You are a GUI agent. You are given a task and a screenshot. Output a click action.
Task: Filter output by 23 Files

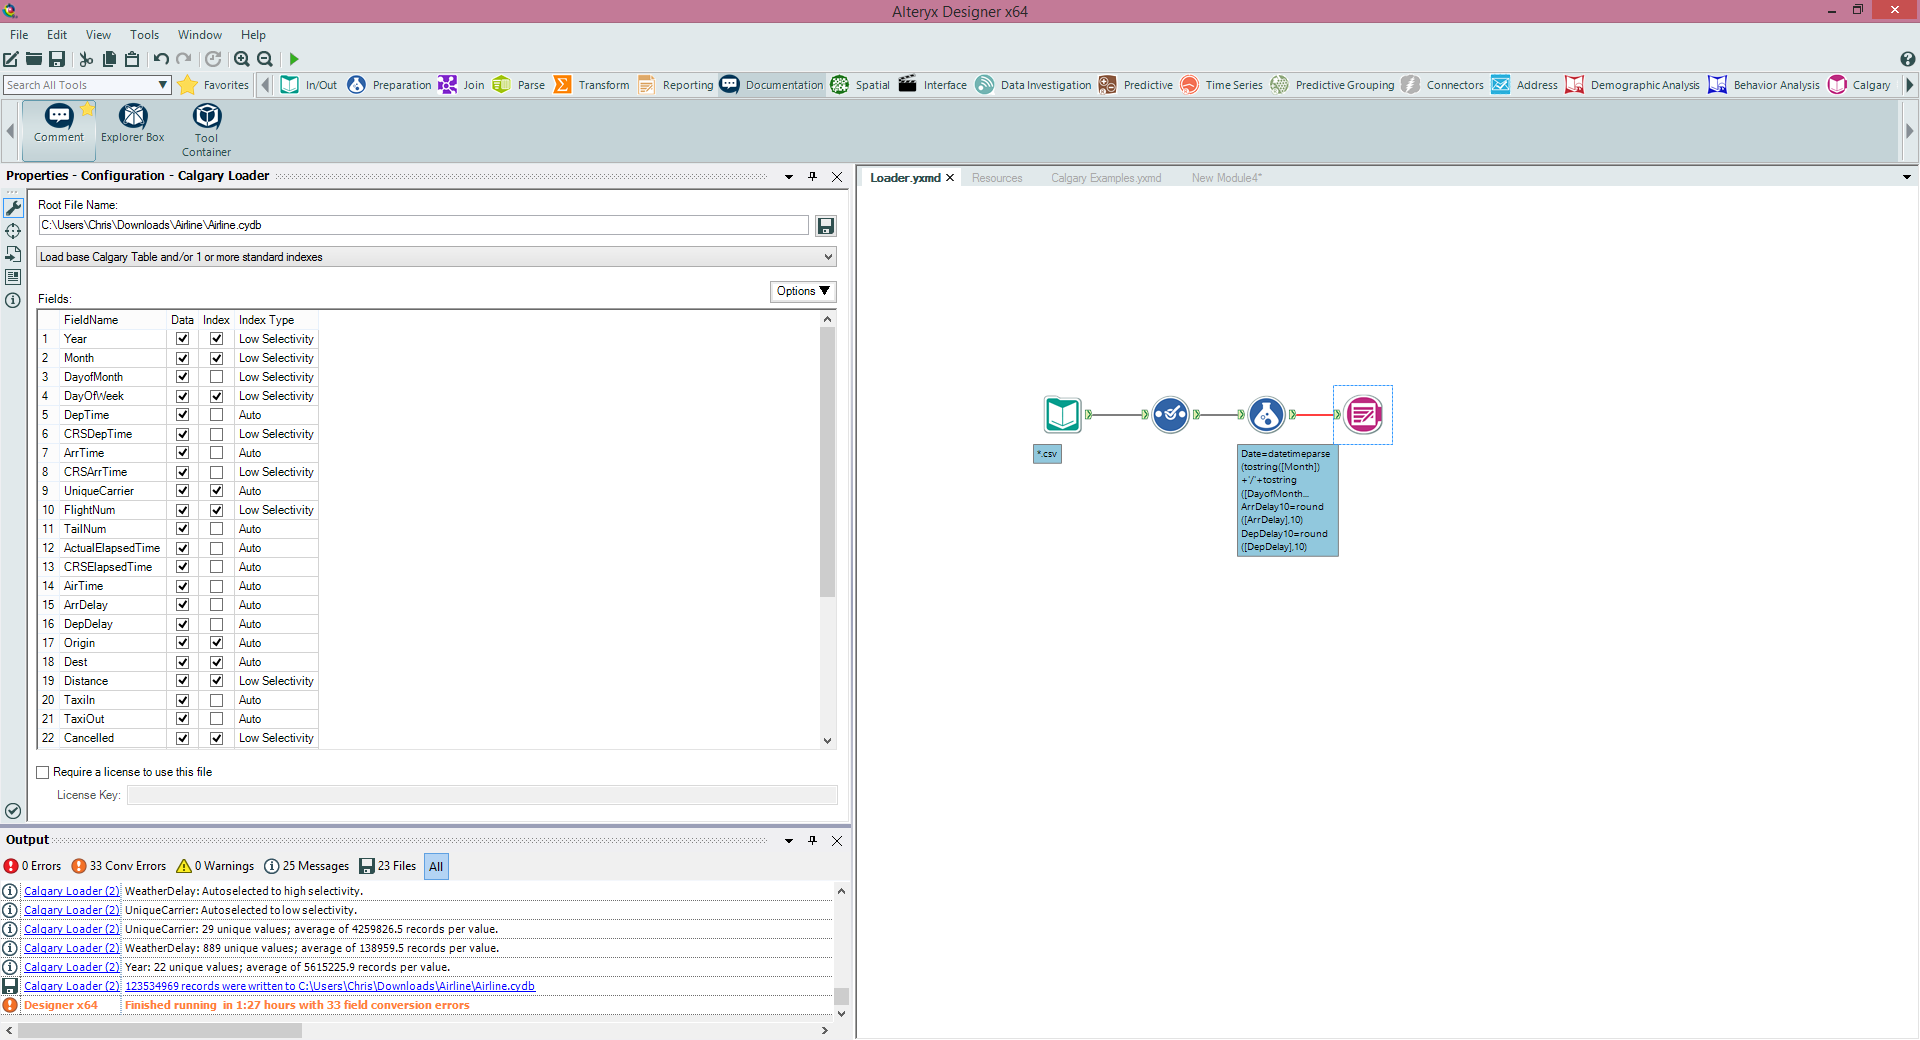pos(388,866)
